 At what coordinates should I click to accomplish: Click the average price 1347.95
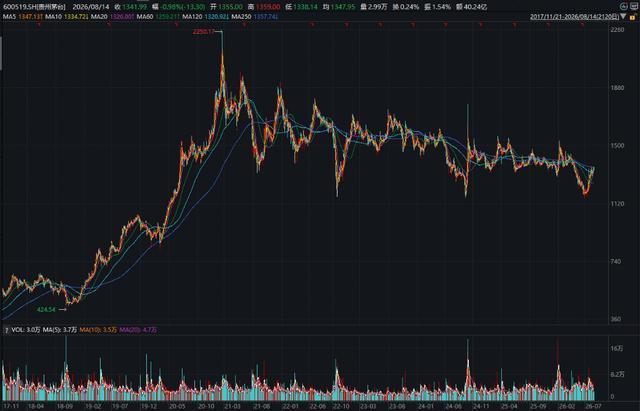click(343, 7)
